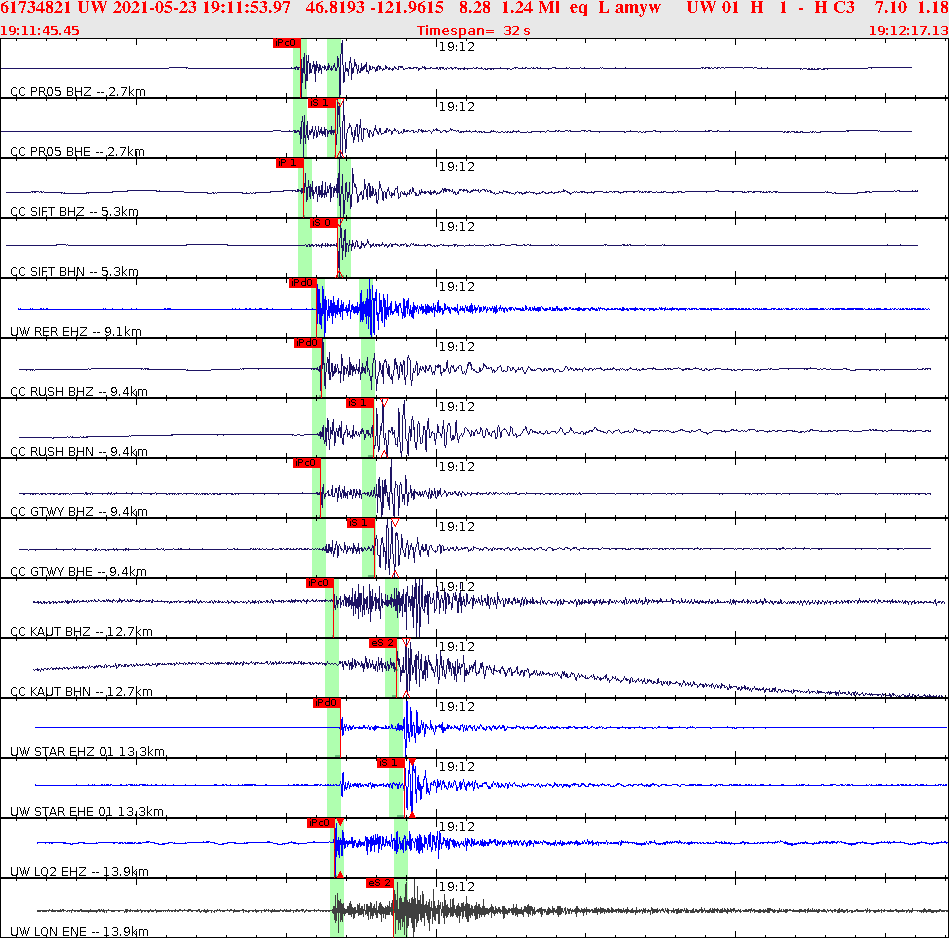Click the iPc0 pick flag on LO2 EHZ
This screenshot has height=938, width=949.
pyautogui.click(x=322, y=822)
